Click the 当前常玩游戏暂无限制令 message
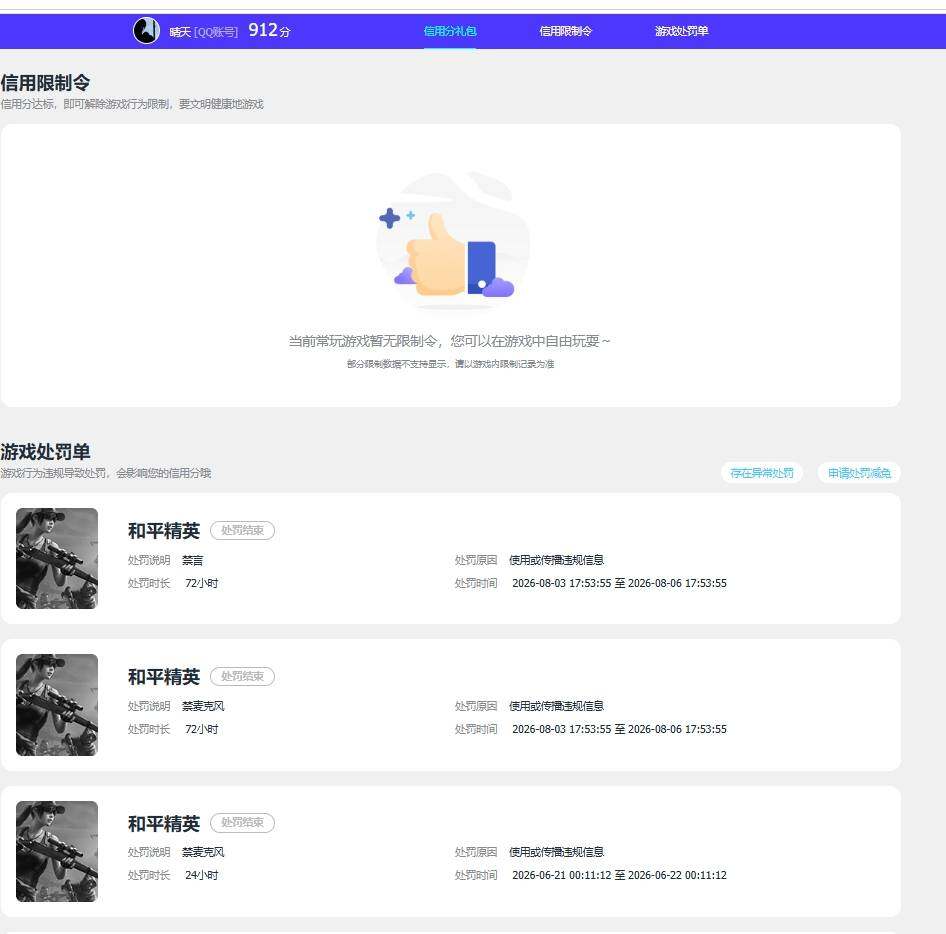The image size is (946, 934). click(449, 342)
